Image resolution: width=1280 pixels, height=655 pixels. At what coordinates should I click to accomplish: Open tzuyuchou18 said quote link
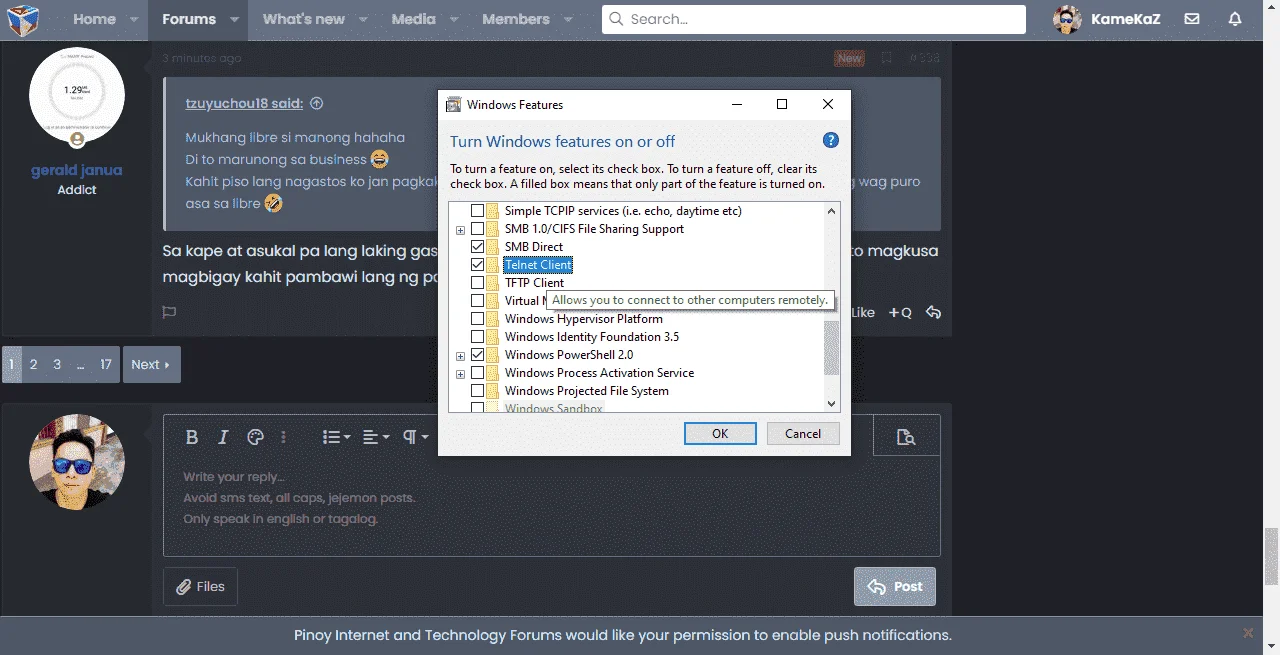pyautogui.click(x=244, y=103)
